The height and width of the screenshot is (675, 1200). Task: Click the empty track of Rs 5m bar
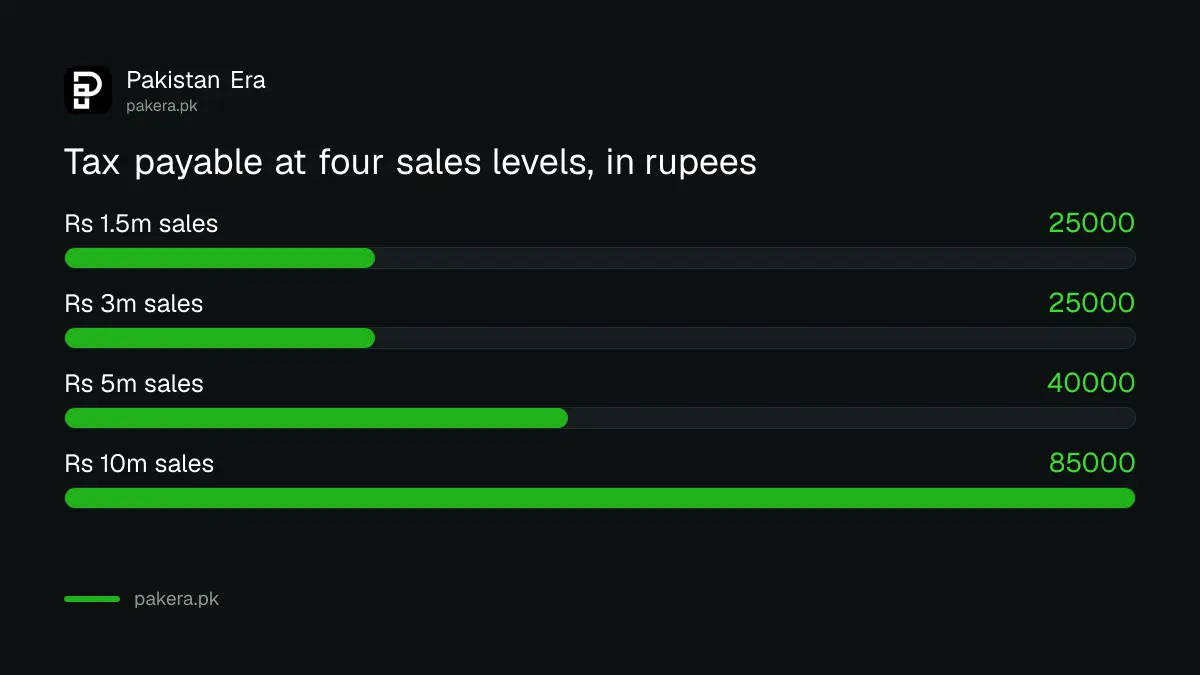(852, 418)
